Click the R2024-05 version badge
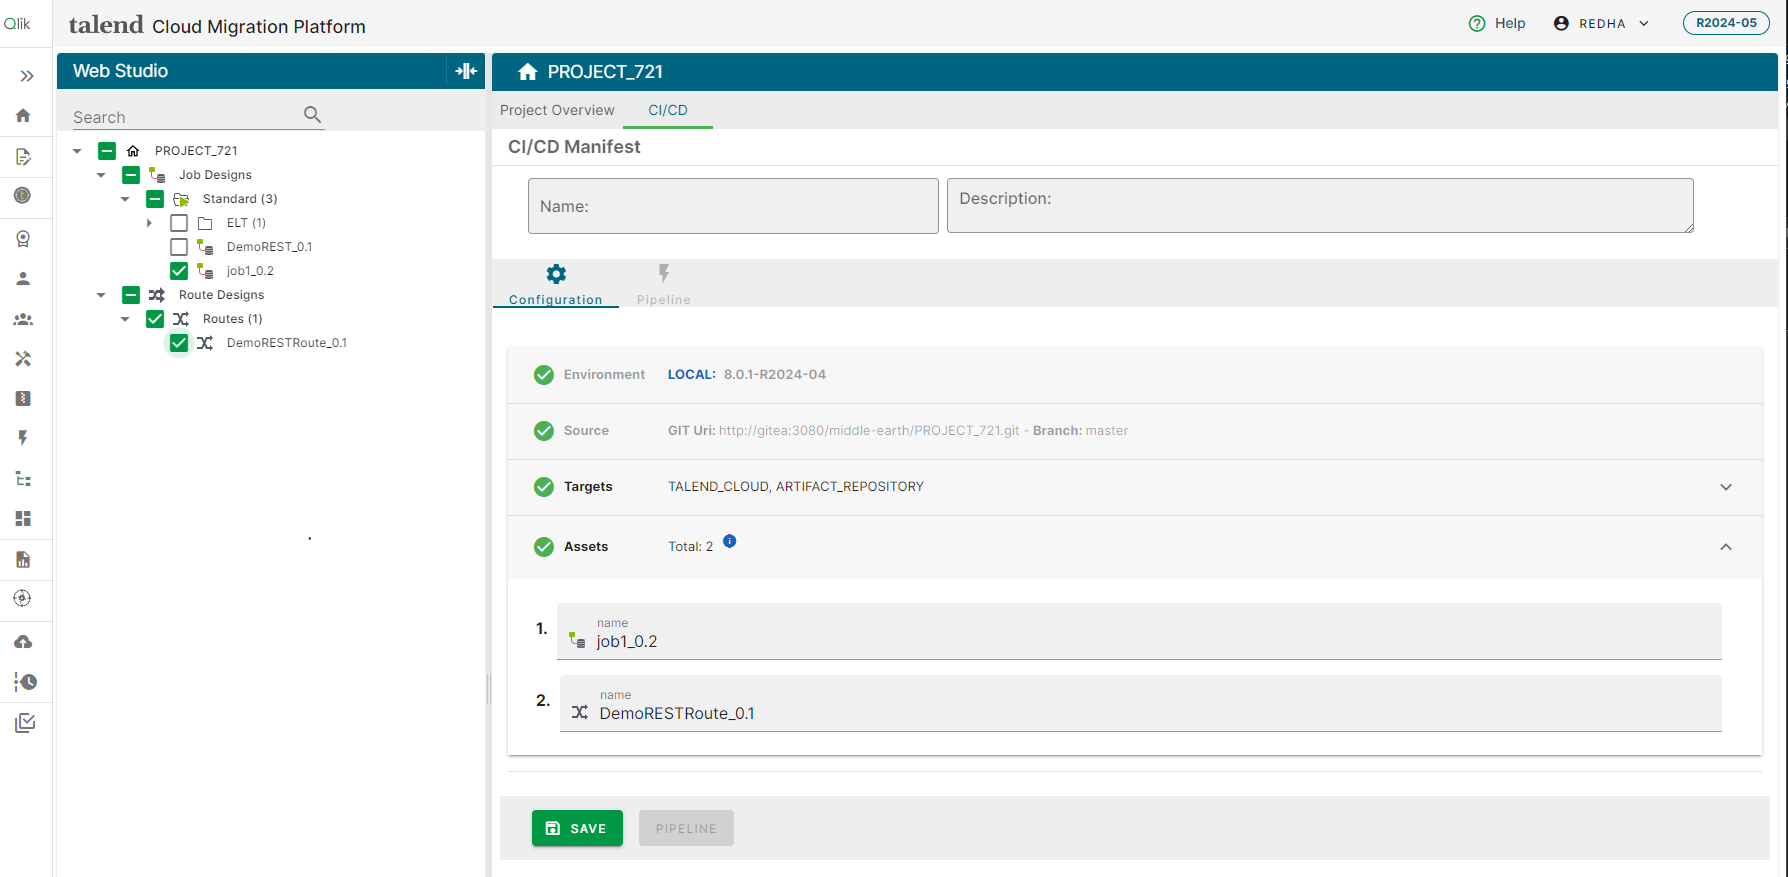 coord(1726,23)
